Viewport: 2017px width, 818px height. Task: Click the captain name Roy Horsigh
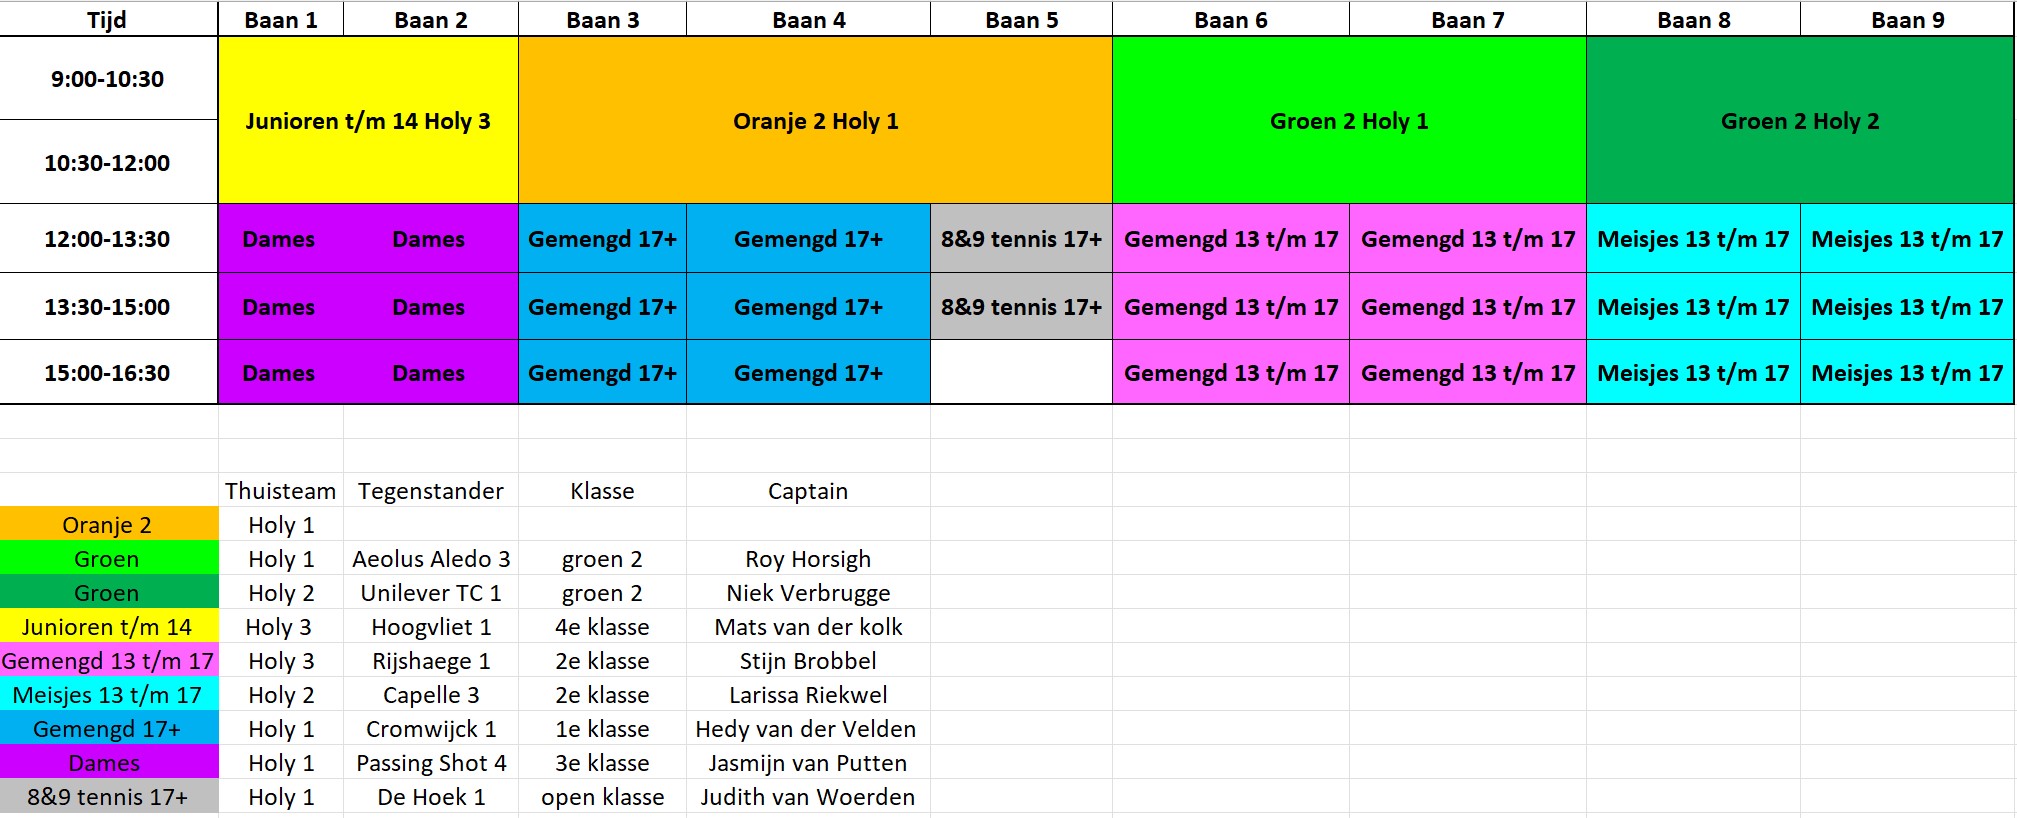[808, 559]
